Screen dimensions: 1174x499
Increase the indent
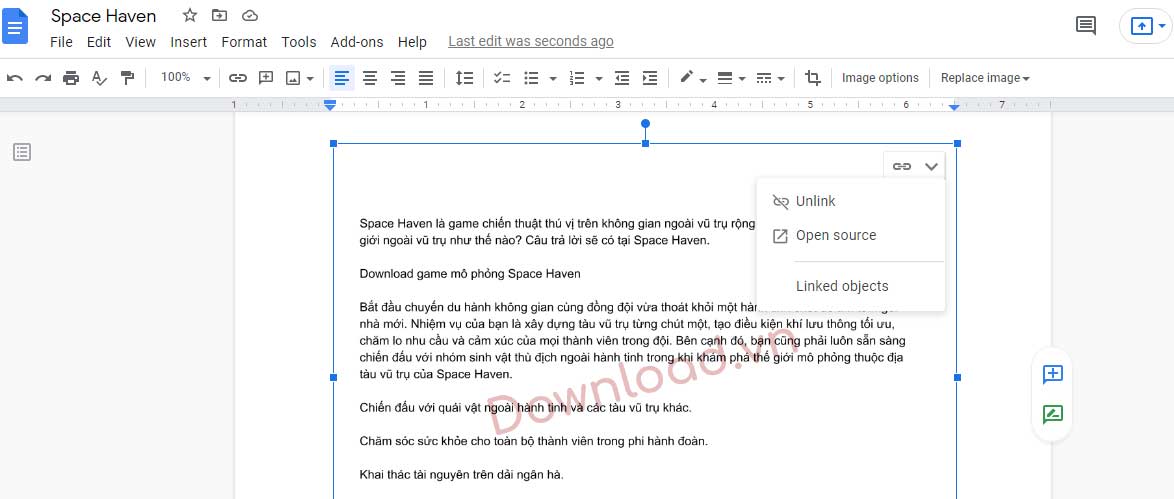click(x=650, y=78)
